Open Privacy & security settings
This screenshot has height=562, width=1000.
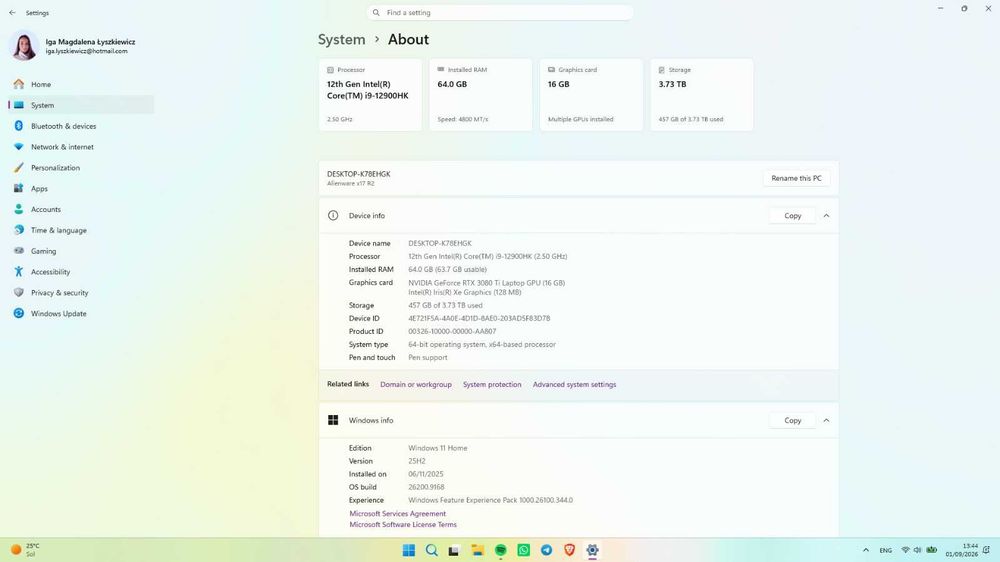81,293
